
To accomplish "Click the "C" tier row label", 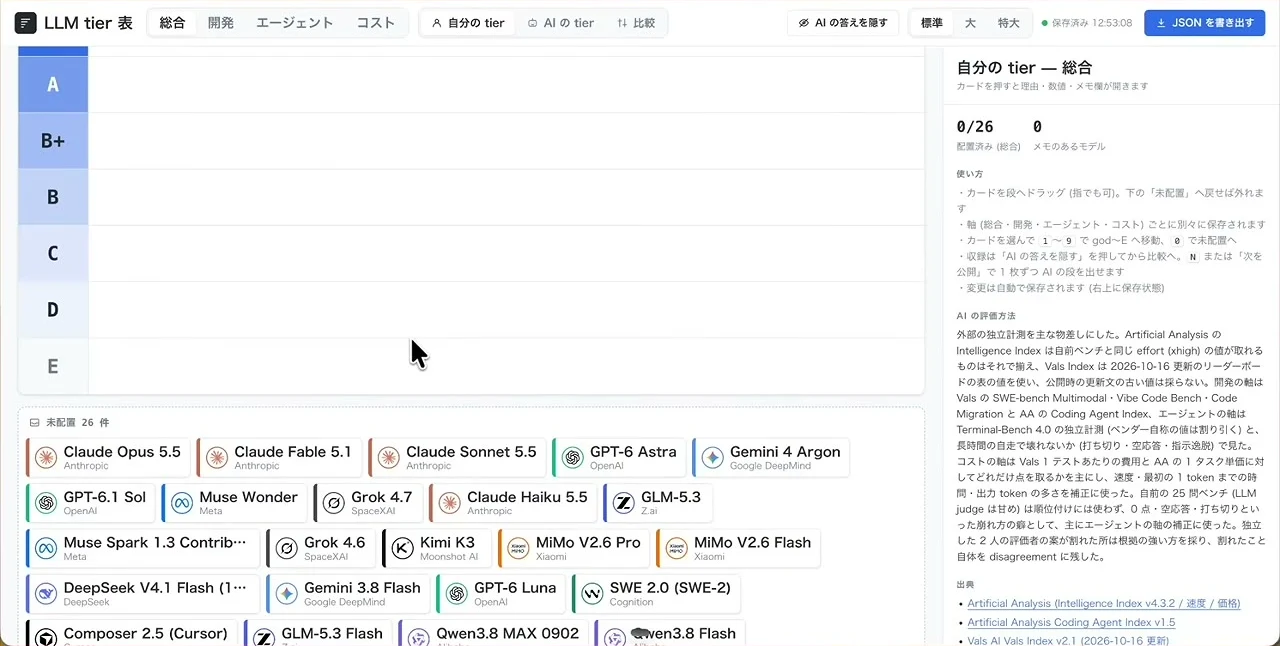I will click(53, 254).
